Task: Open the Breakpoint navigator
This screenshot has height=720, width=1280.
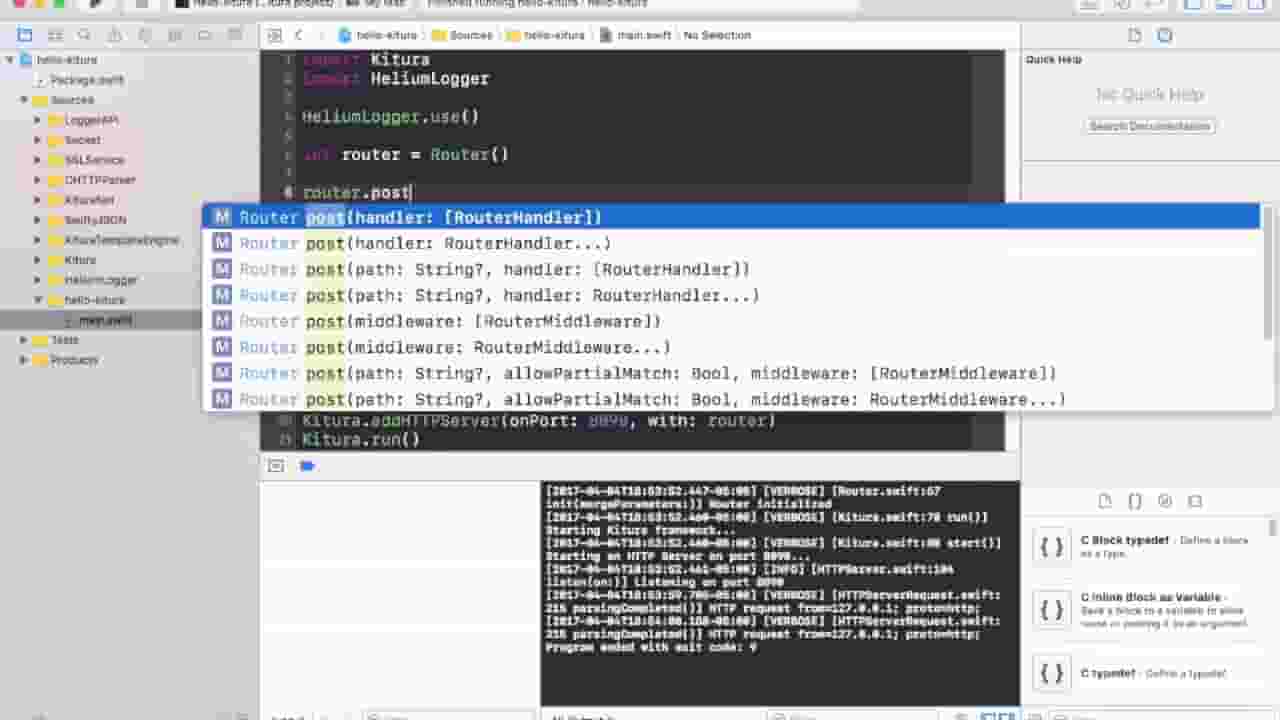Action: point(205,35)
